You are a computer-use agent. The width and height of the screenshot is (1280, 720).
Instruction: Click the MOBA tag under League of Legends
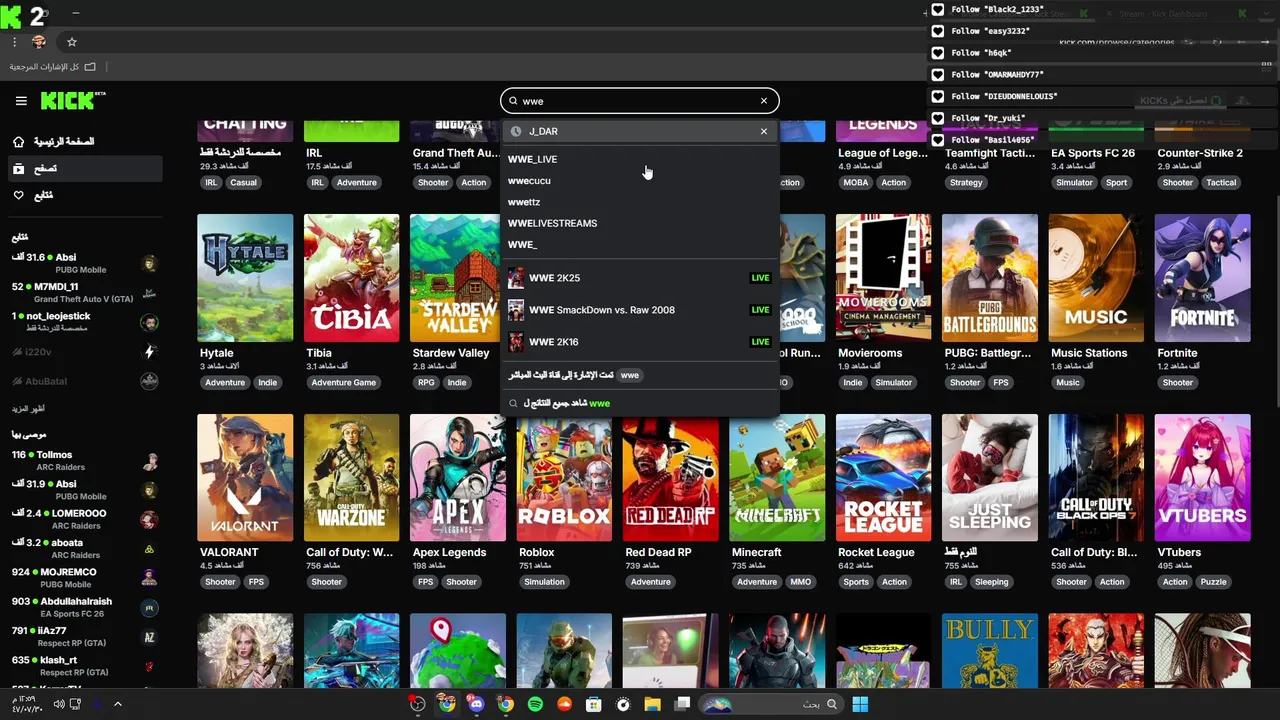click(x=855, y=183)
